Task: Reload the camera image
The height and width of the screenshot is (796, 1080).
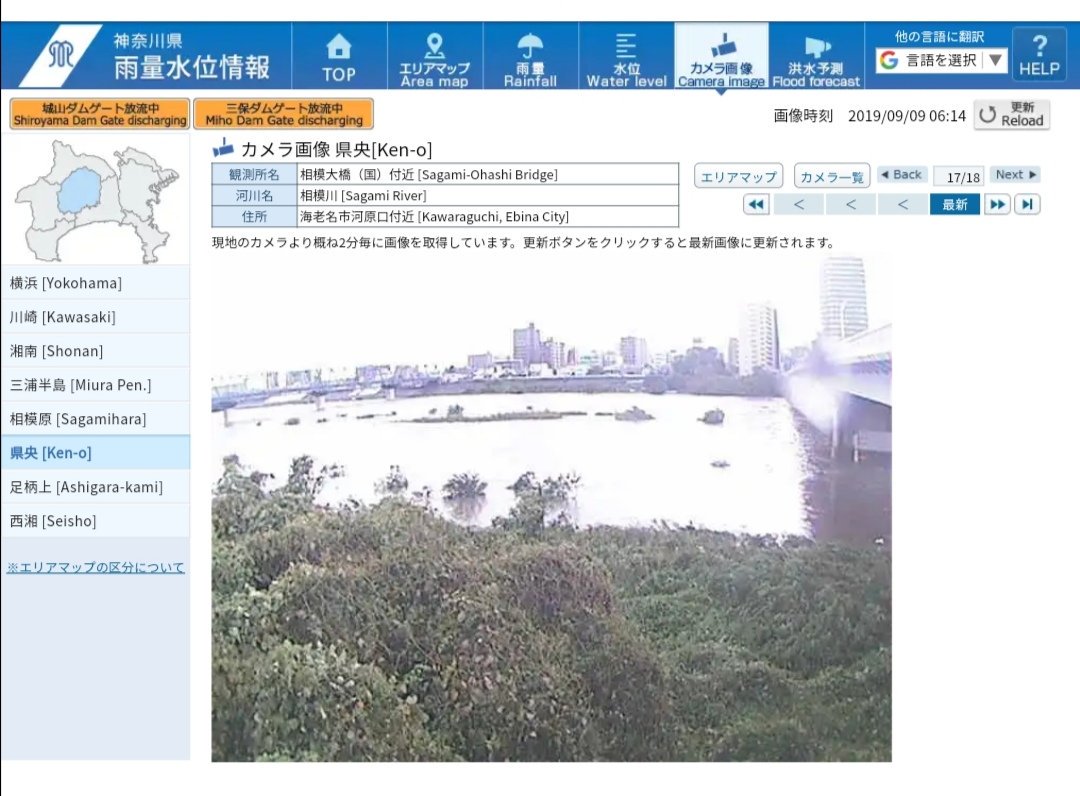Action: coord(1012,114)
